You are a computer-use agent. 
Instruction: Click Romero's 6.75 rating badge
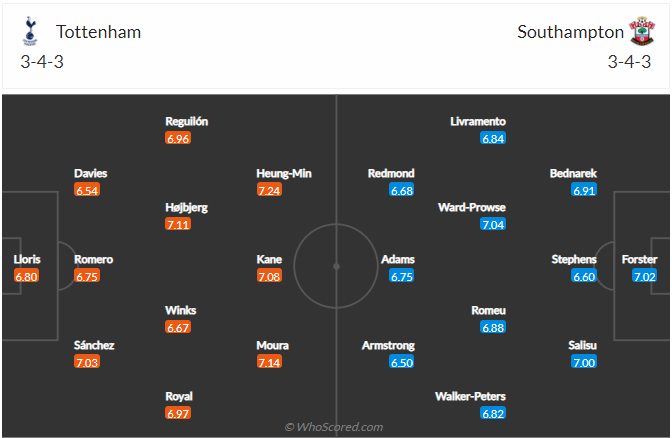(87, 276)
